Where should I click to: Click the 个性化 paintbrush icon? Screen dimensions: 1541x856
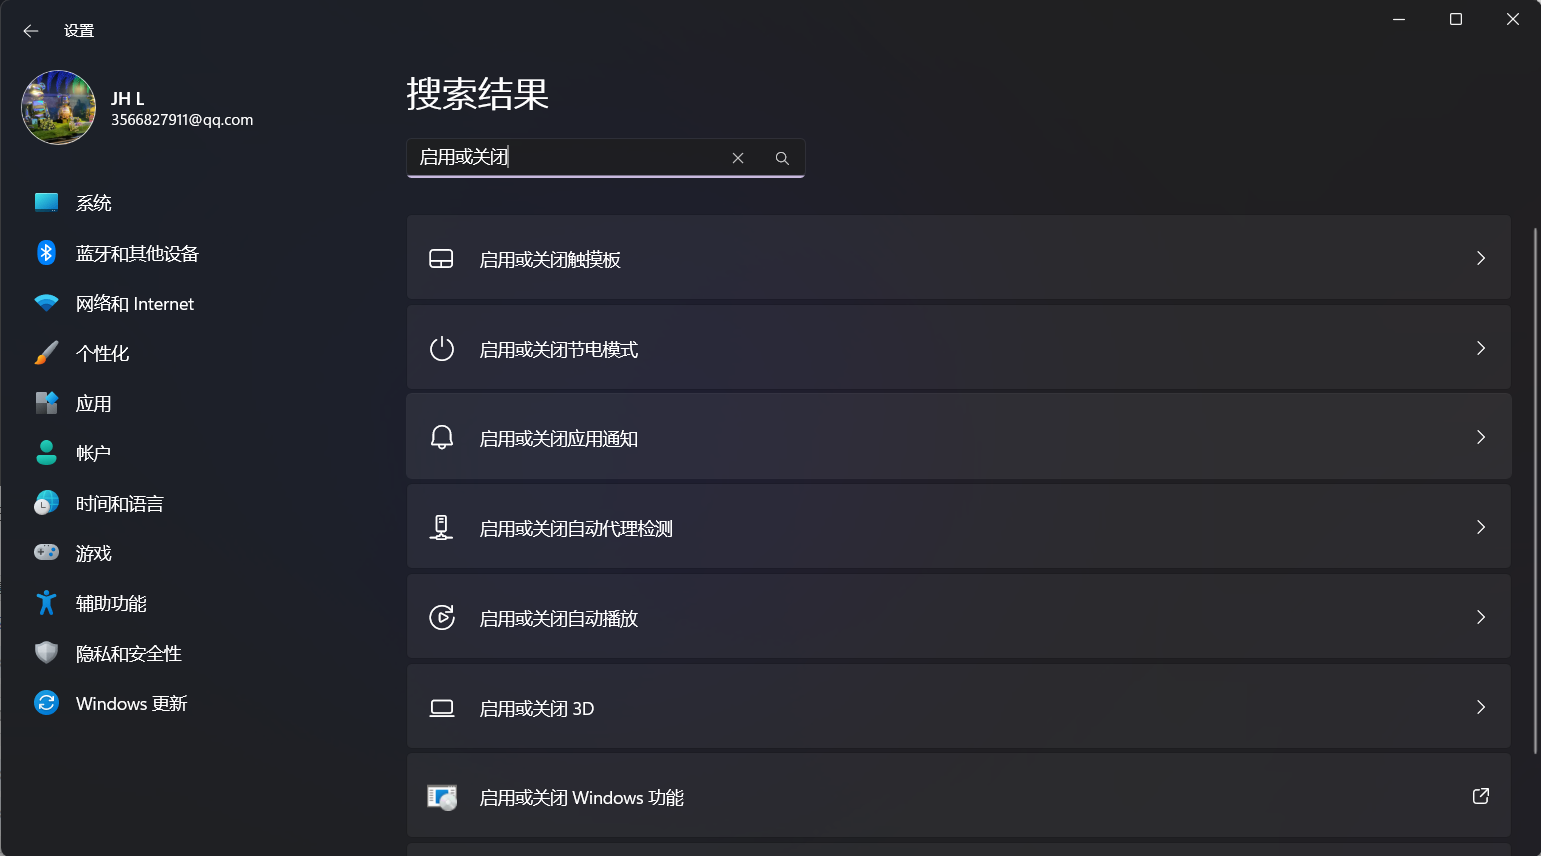(x=46, y=353)
